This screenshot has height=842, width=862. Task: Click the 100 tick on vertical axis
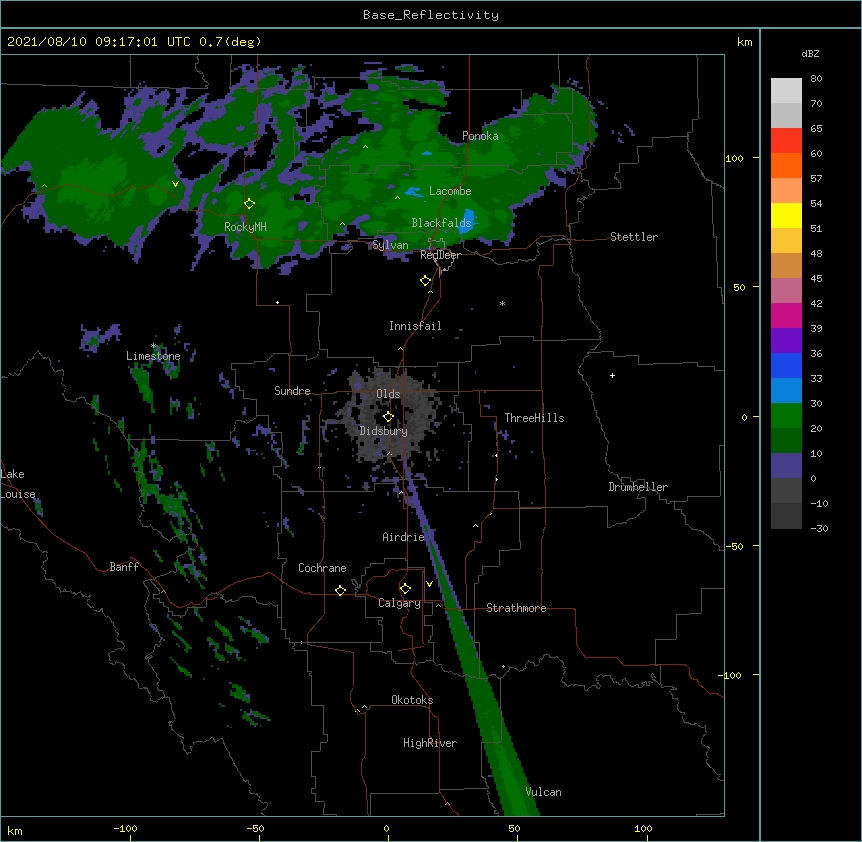point(734,158)
